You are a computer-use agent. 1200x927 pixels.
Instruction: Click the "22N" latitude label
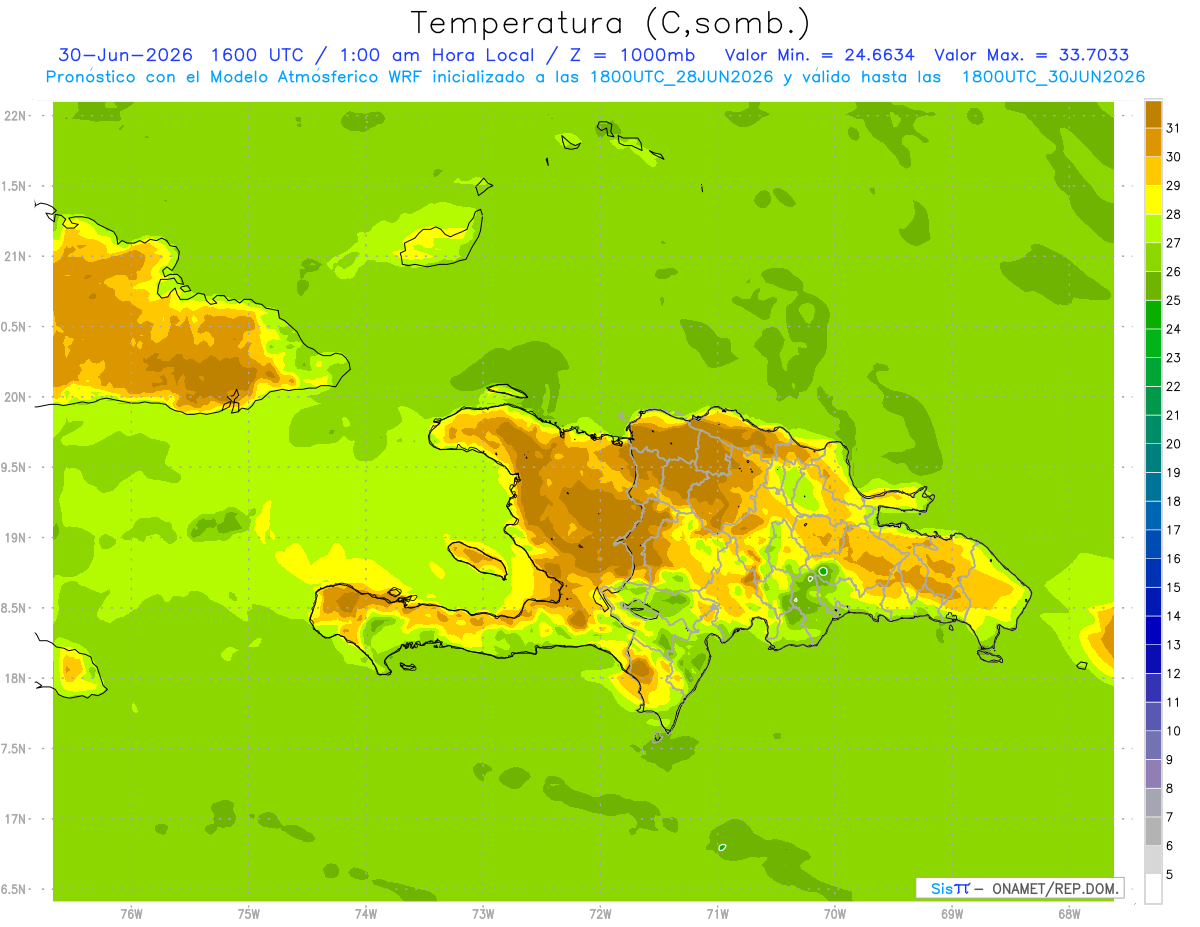(x=16, y=115)
